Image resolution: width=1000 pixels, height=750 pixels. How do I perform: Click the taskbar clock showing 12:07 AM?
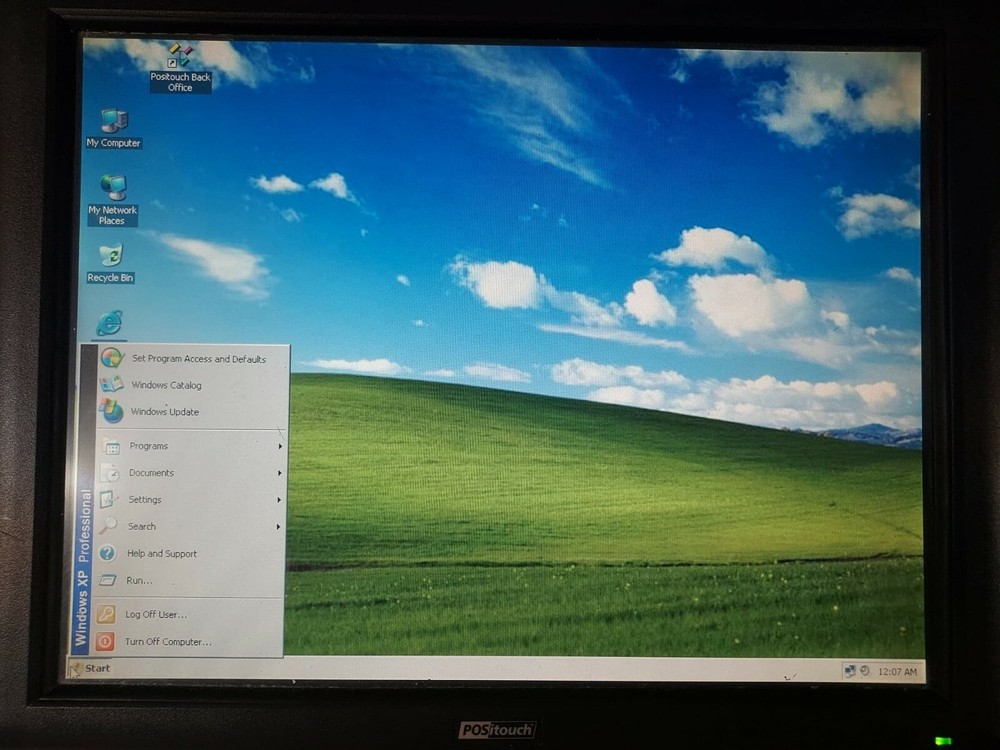click(896, 672)
